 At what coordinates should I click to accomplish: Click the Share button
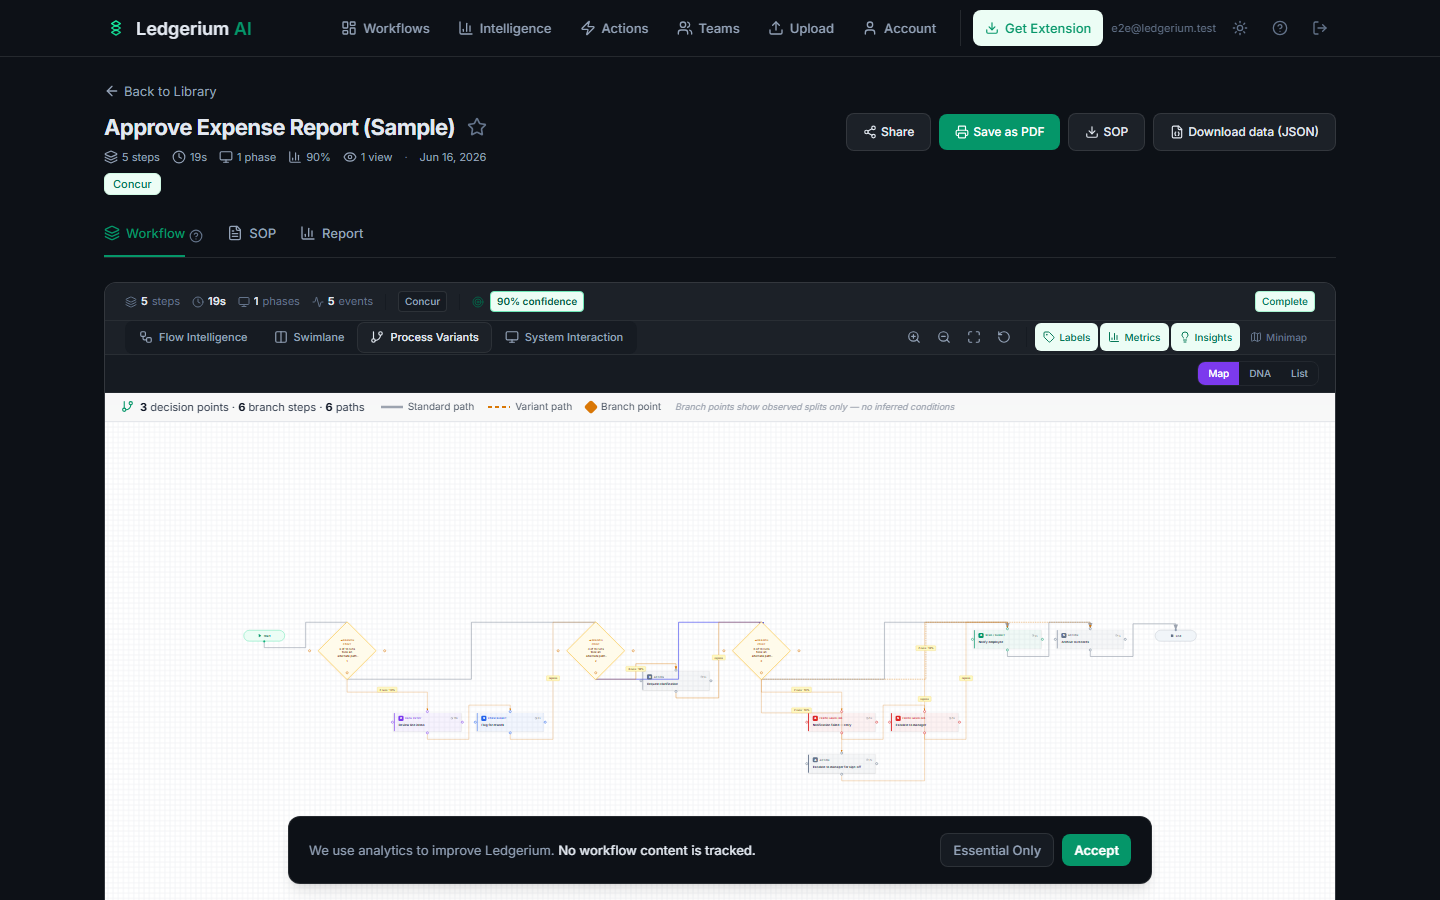coord(888,132)
